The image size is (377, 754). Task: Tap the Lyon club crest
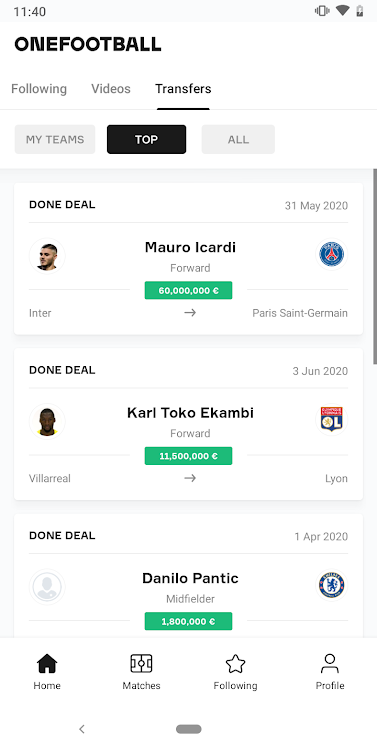(x=332, y=420)
